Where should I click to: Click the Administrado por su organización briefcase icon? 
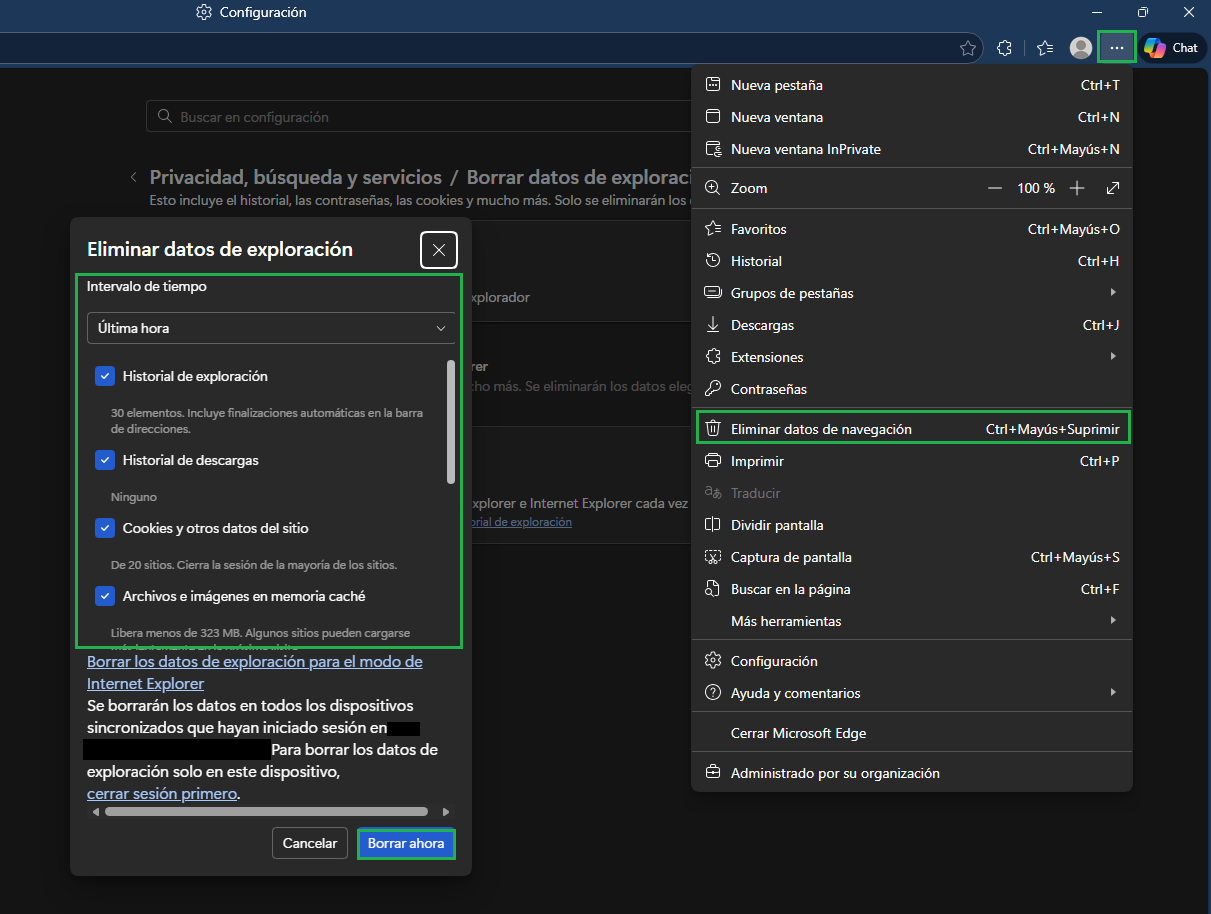click(x=713, y=773)
